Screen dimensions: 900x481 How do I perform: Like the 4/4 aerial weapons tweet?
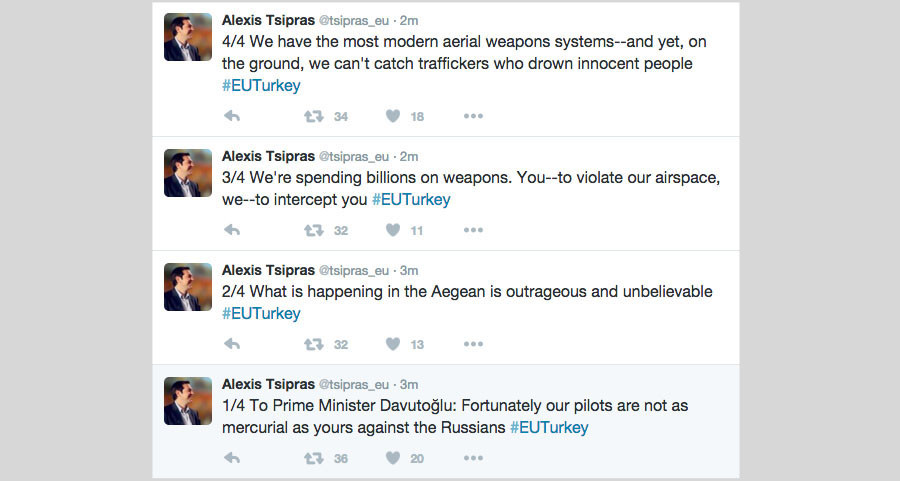(x=393, y=116)
